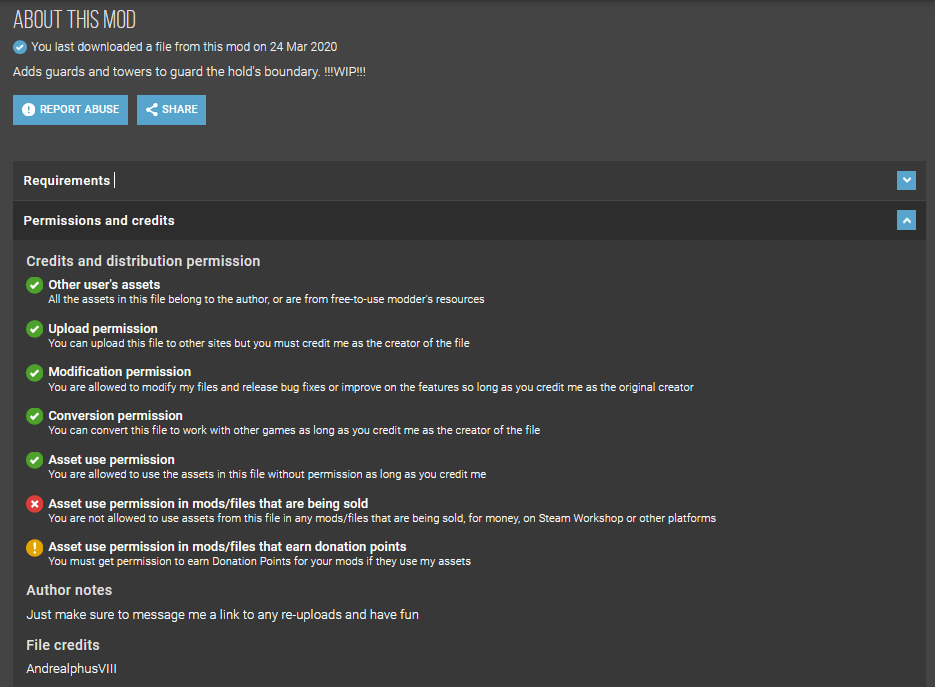Click red X icon for sold mods permission
The width and height of the screenshot is (935, 687).
[x=35, y=504]
